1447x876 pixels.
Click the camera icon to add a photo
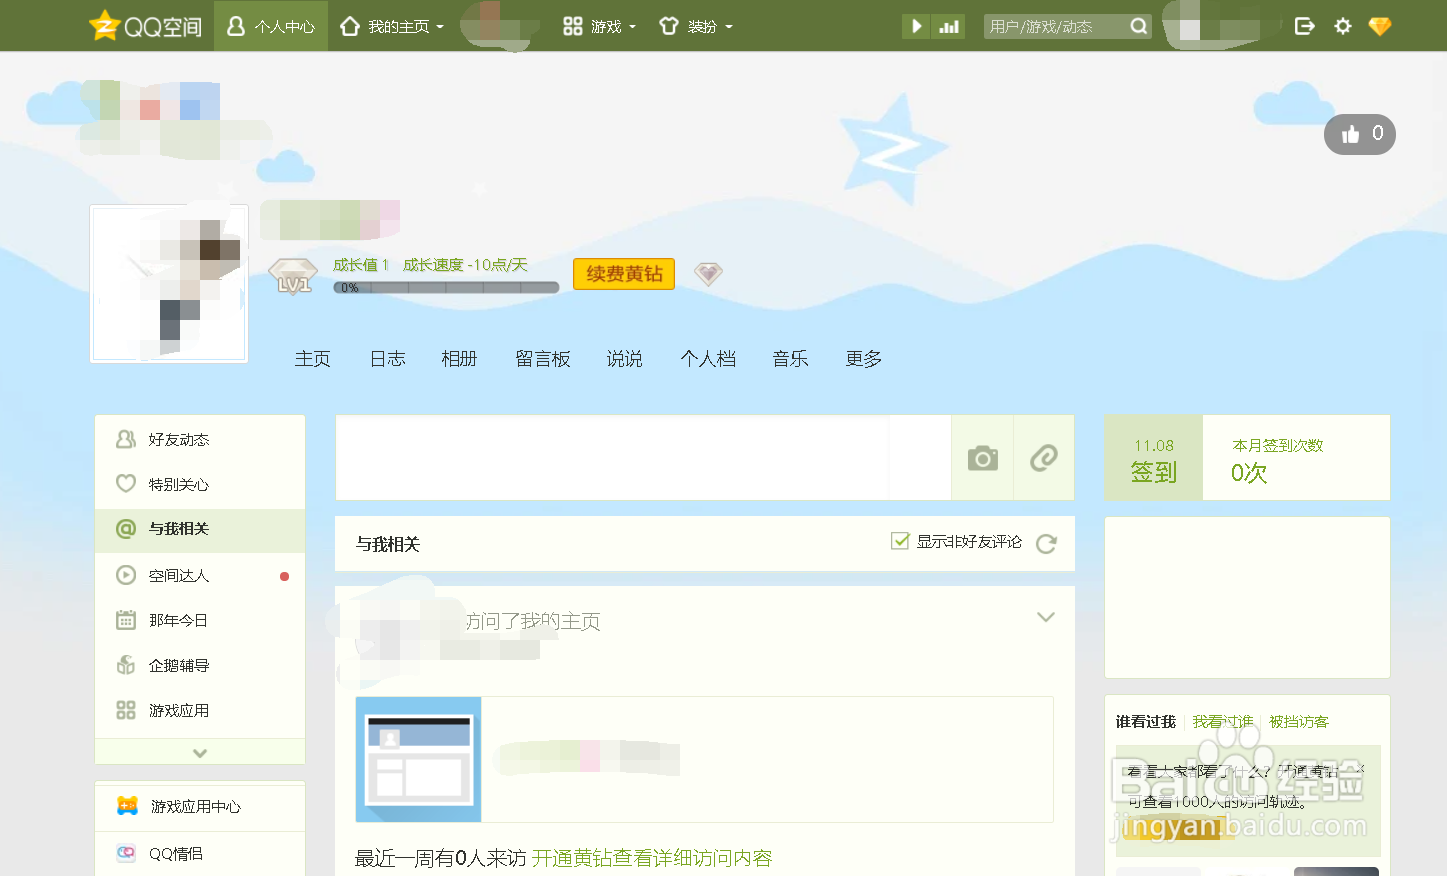(x=981, y=457)
